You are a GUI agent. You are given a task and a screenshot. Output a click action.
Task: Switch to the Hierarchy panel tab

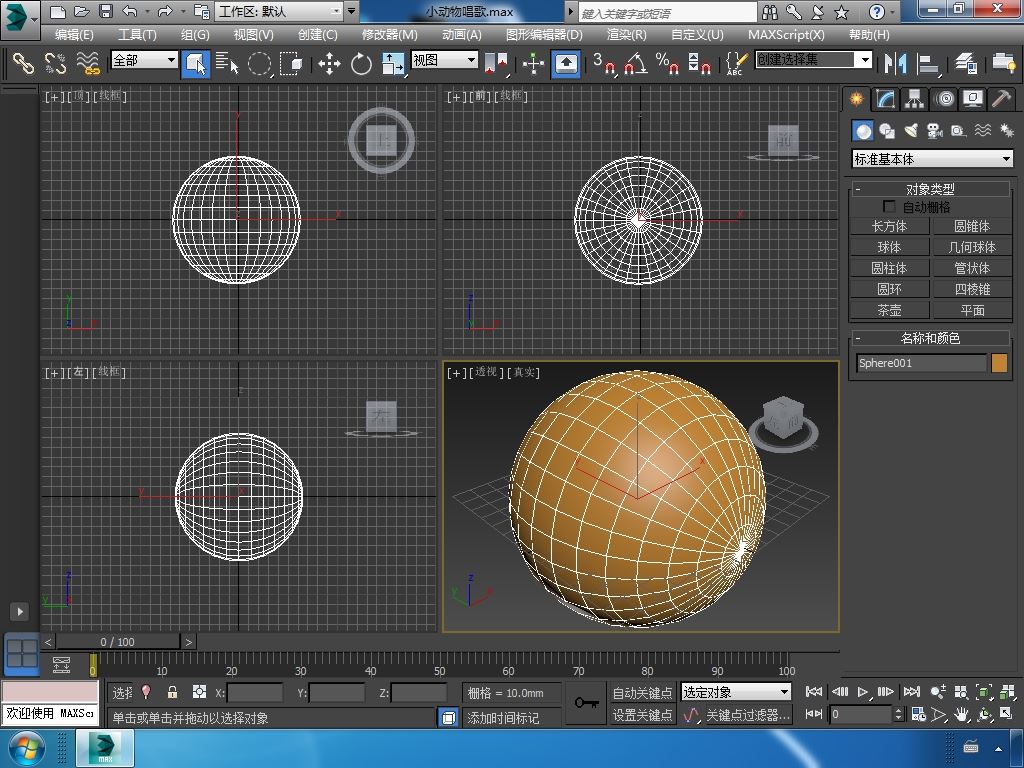point(914,99)
